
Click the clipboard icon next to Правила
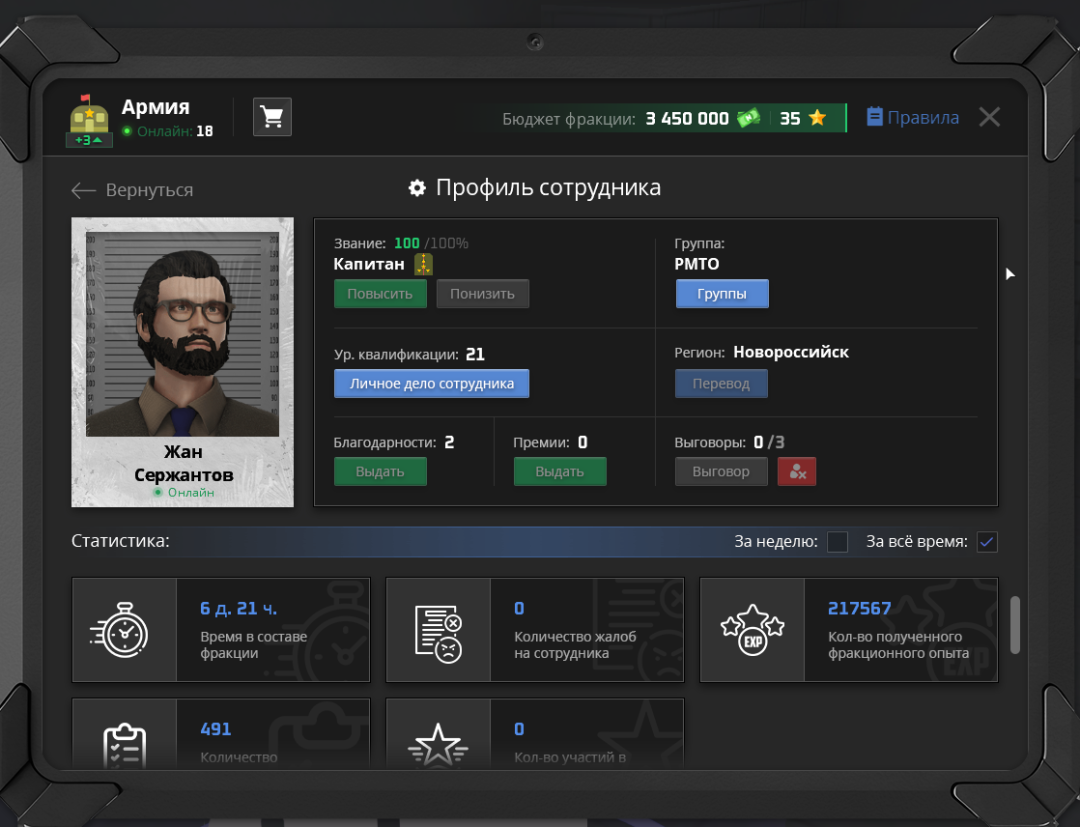pos(874,116)
